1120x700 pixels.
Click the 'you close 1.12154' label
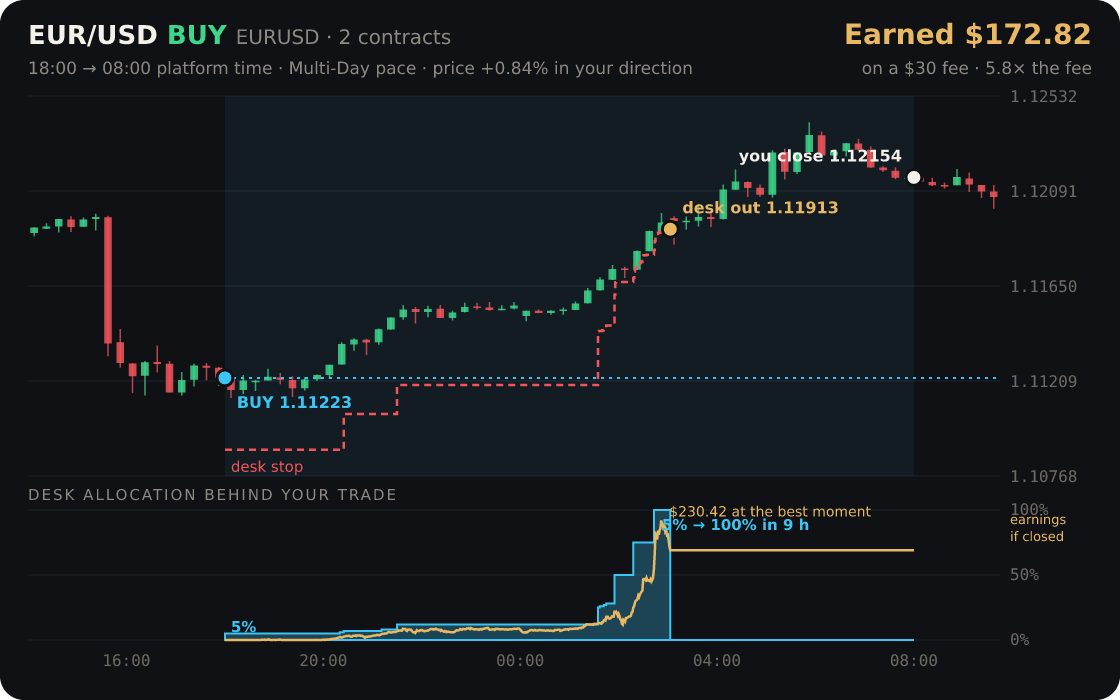[820, 156]
